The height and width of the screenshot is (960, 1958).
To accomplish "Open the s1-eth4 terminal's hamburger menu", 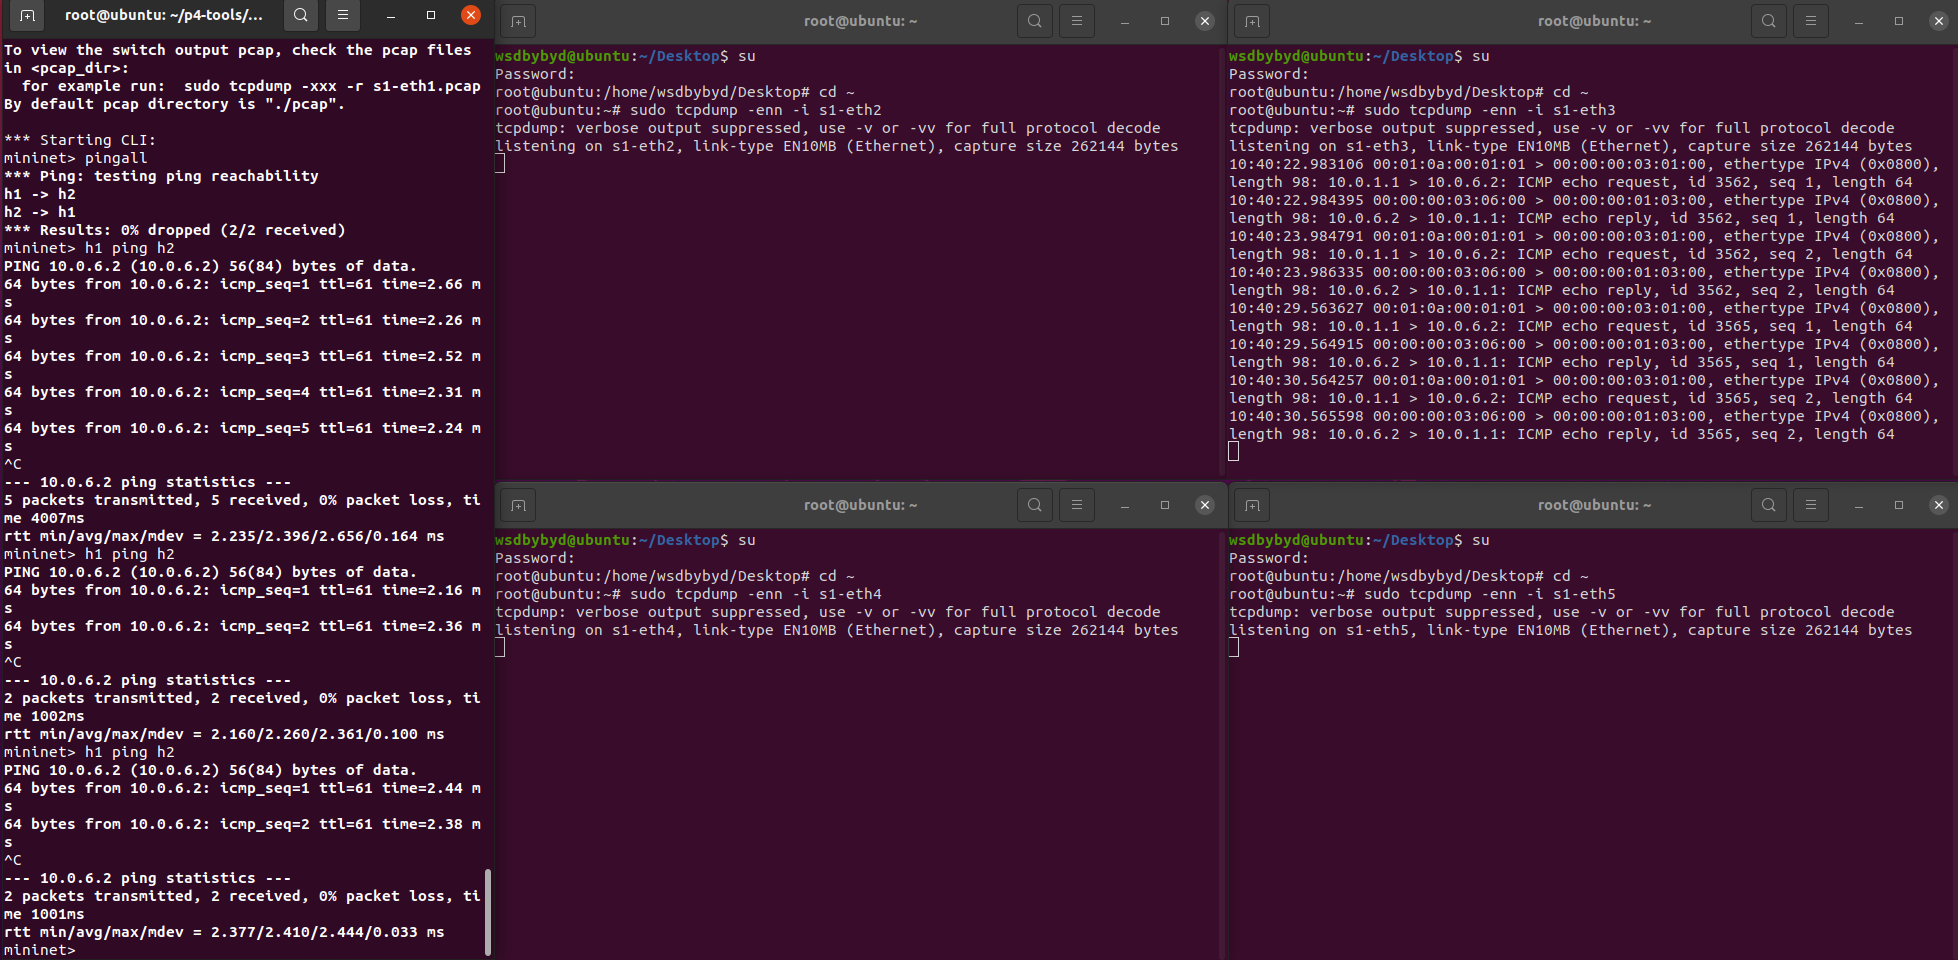I will (1077, 505).
